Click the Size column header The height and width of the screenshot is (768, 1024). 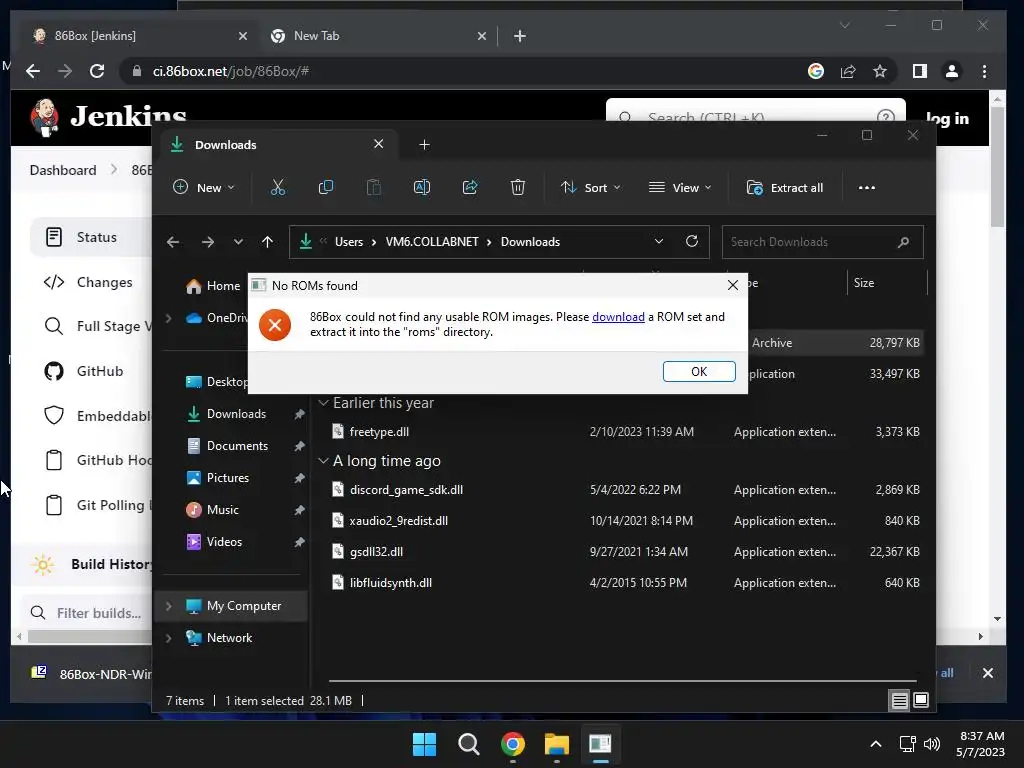886,283
